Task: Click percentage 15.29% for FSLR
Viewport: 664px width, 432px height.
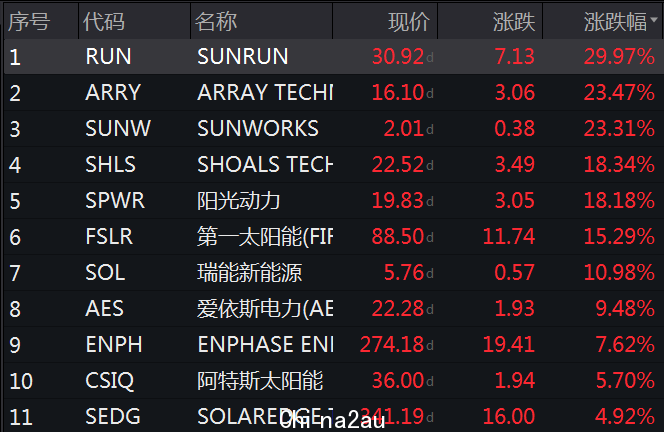Action: (x=619, y=236)
